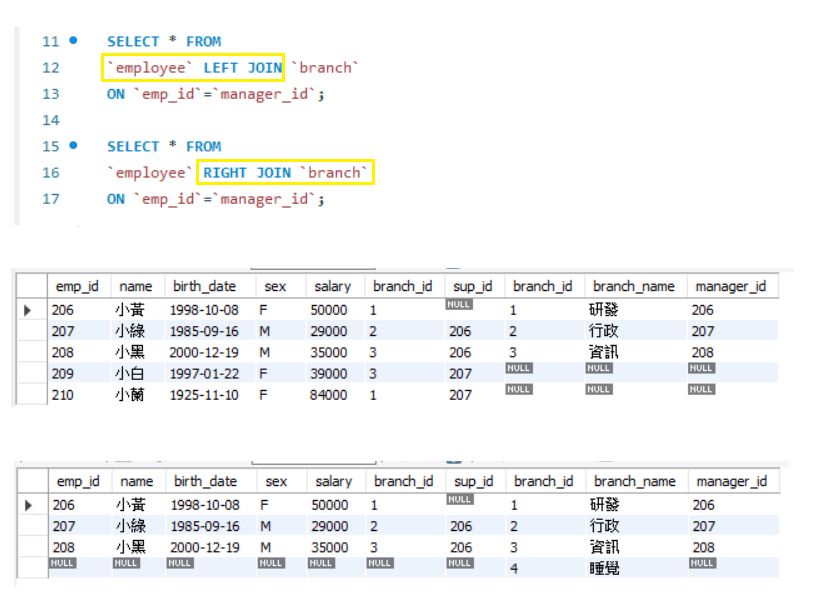
Task: Click the execution marker dot on line 11
Action: pyautogui.click(x=73, y=40)
